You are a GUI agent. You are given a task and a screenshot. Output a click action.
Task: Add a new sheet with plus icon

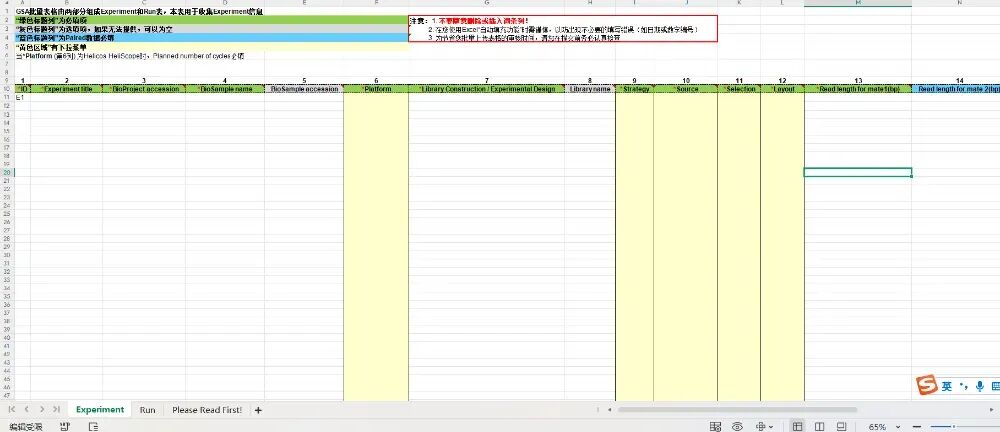coord(258,410)
